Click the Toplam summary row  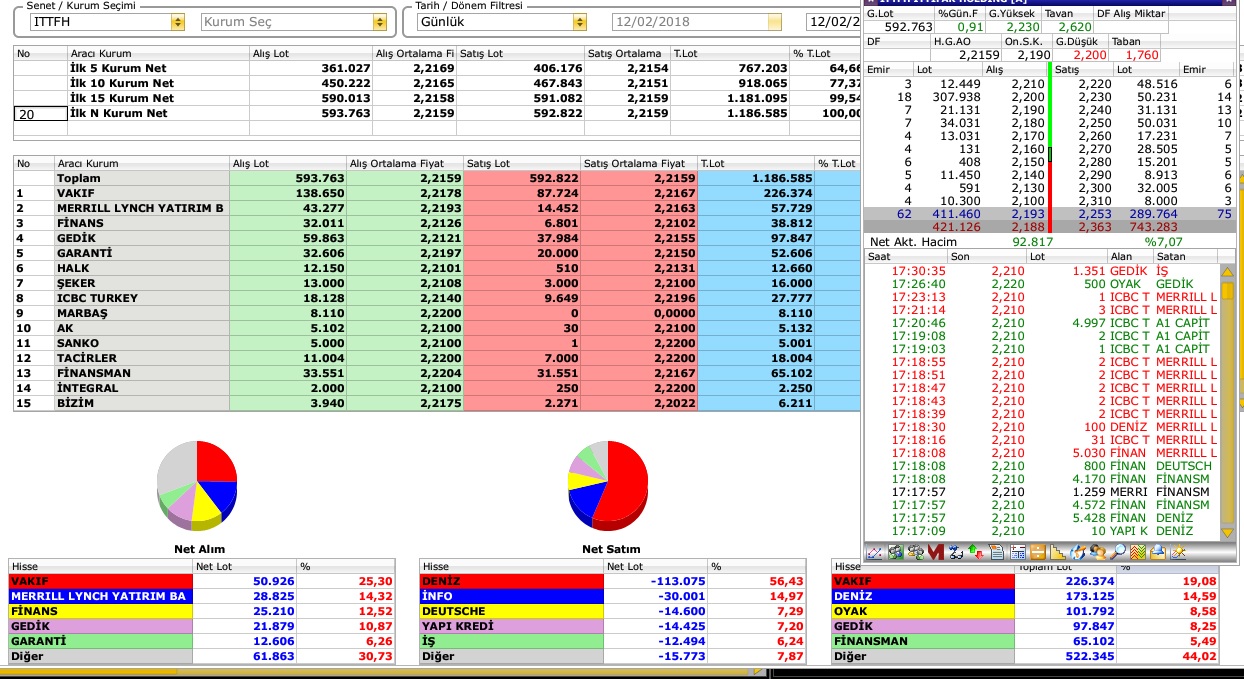point(437,178)
